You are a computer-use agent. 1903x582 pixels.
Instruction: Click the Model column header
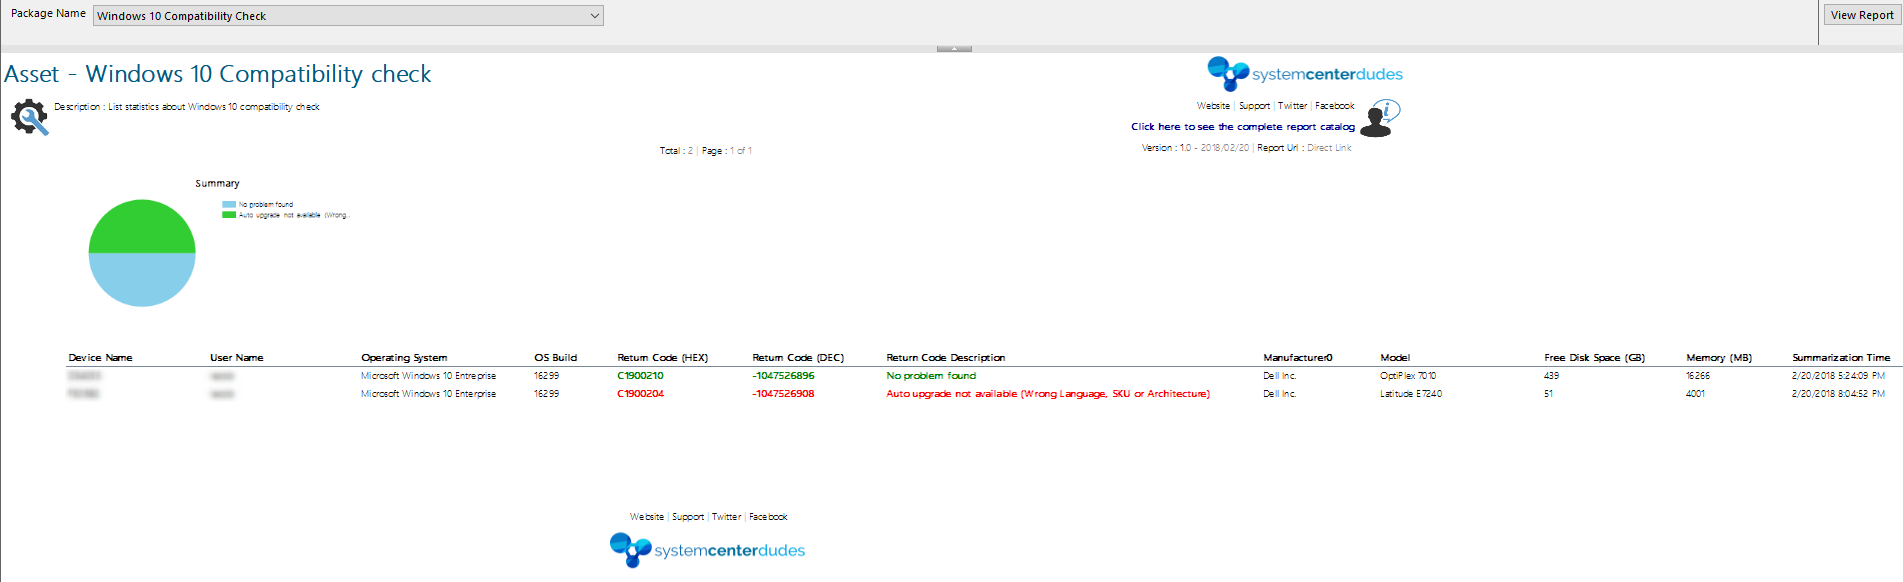[1395, 358]
